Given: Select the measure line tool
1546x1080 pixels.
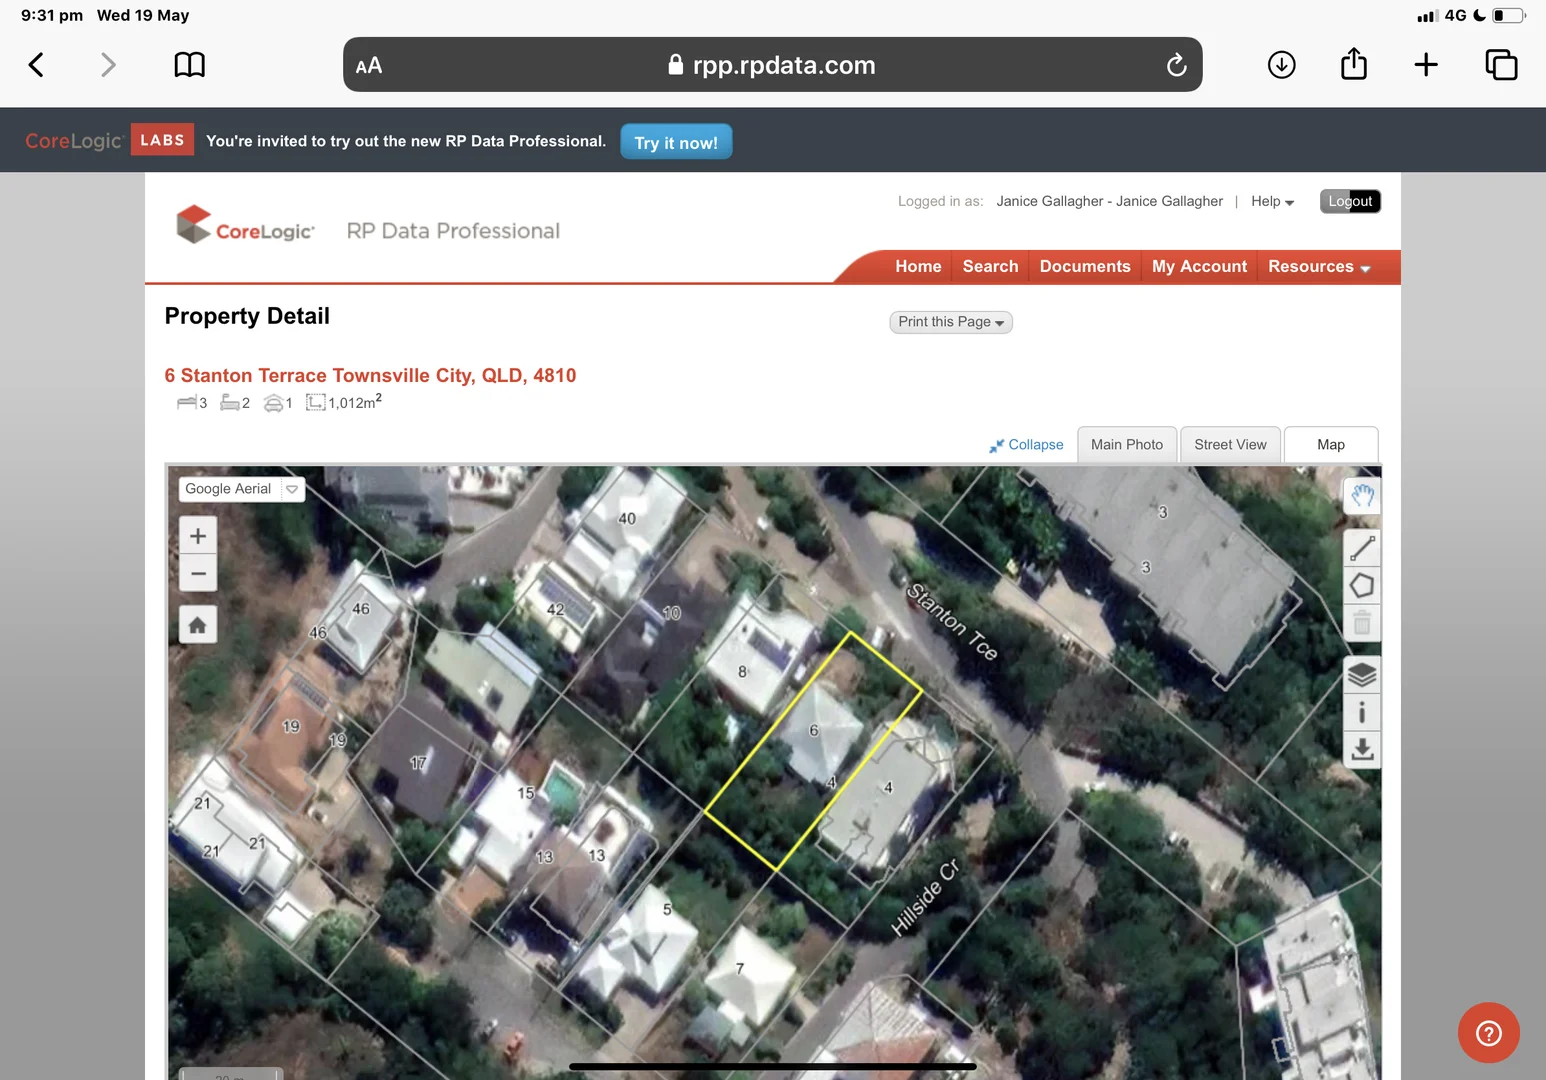Looking at the screenshot, I should pos(1362,548).
